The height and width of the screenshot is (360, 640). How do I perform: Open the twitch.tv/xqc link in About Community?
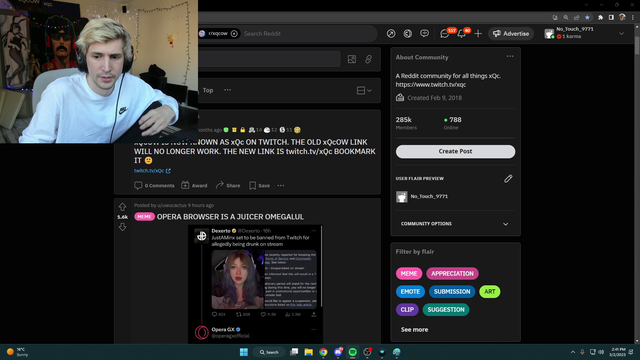[431, 84]
